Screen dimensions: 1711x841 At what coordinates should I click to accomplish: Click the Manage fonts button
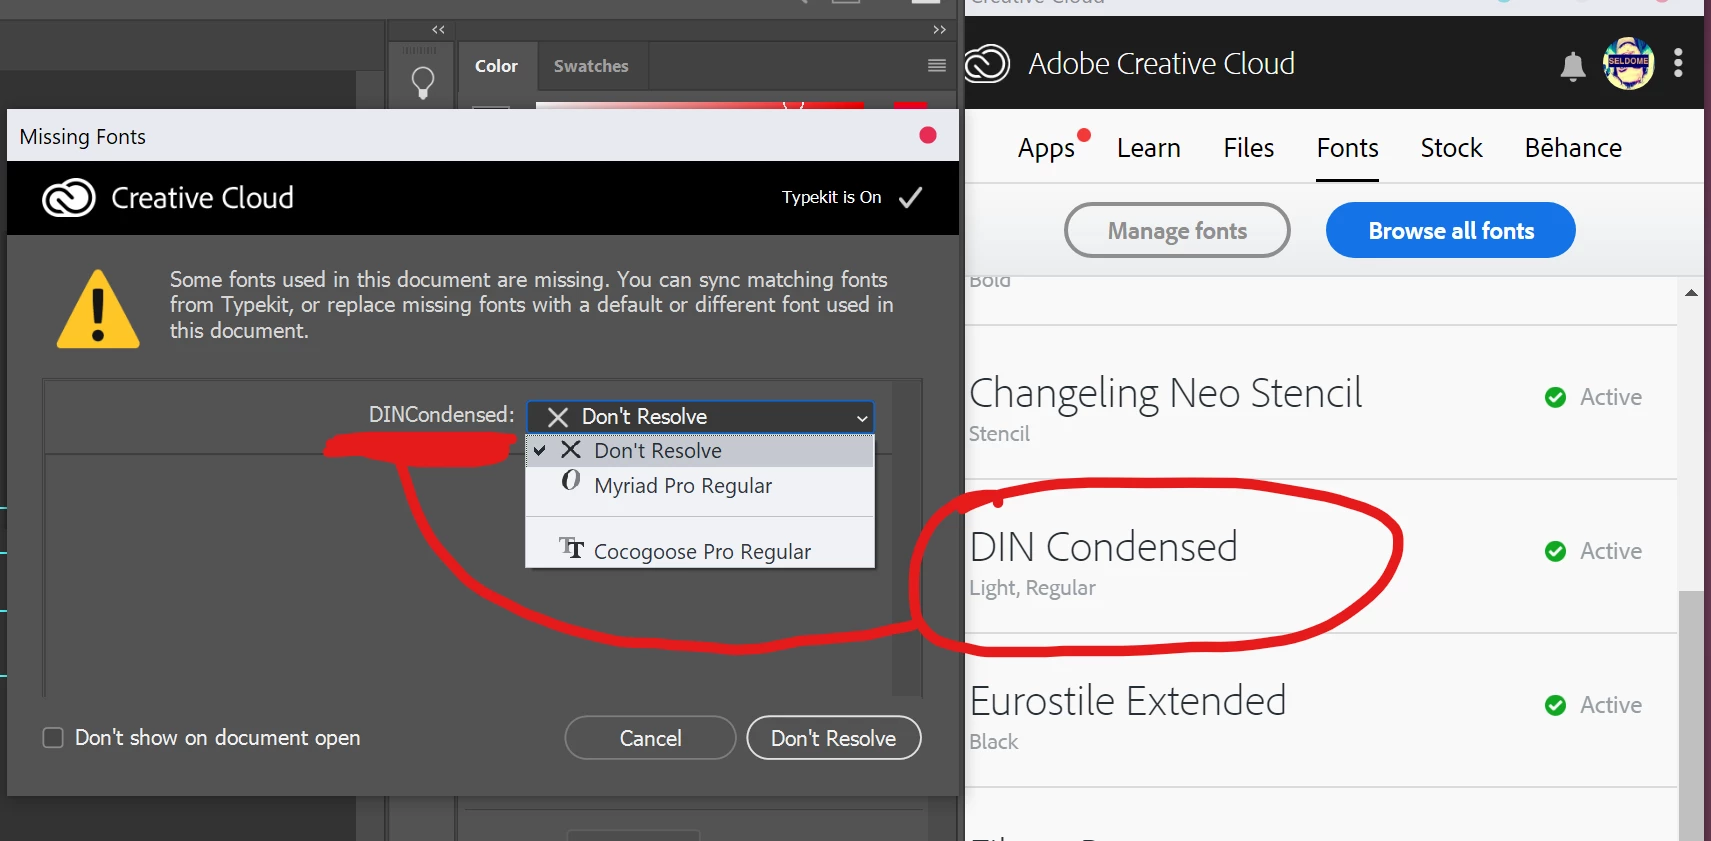1177,230
